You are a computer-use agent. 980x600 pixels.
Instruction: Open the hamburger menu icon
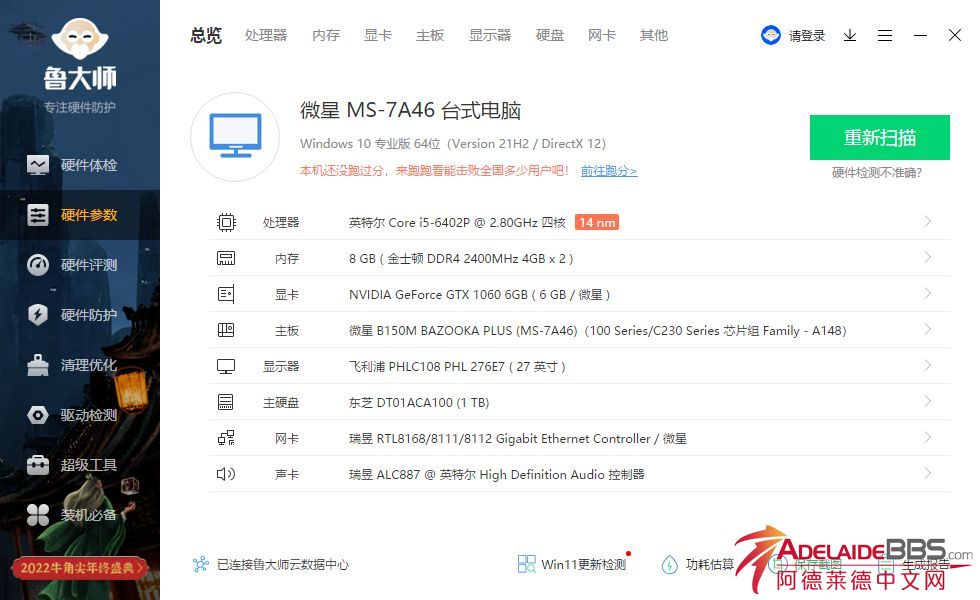coord(885,35)
